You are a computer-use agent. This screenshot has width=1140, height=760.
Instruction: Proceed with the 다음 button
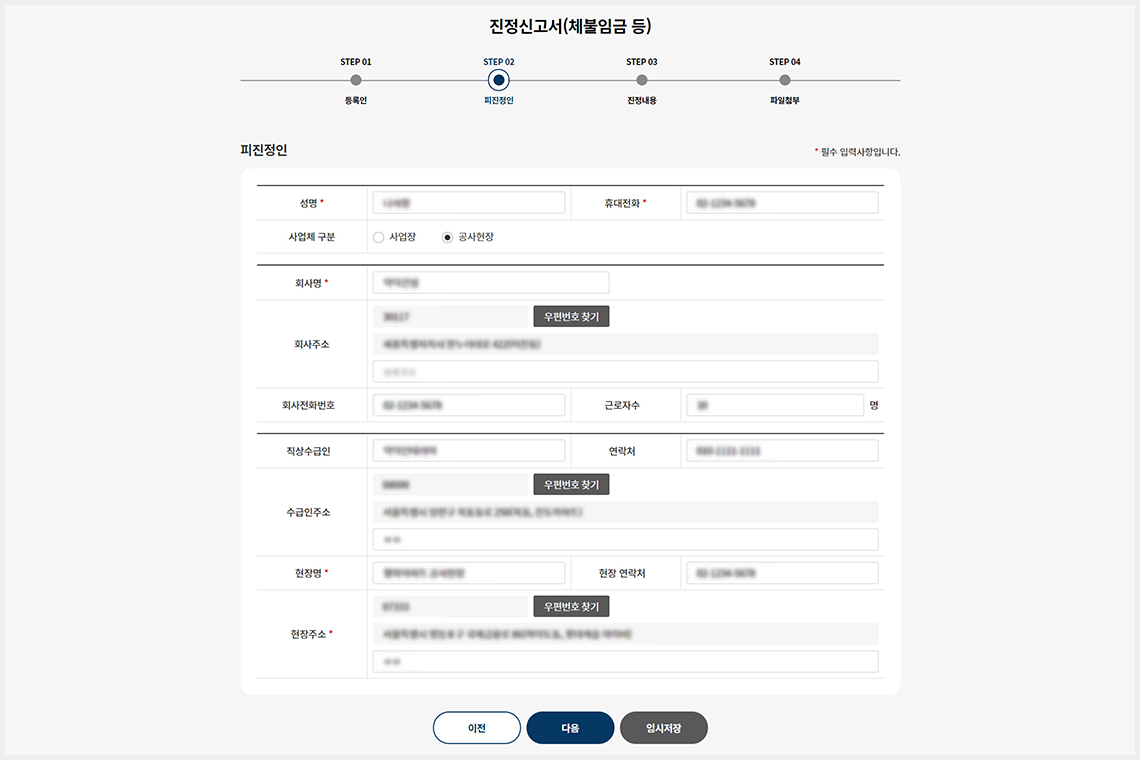coord(570,728)
